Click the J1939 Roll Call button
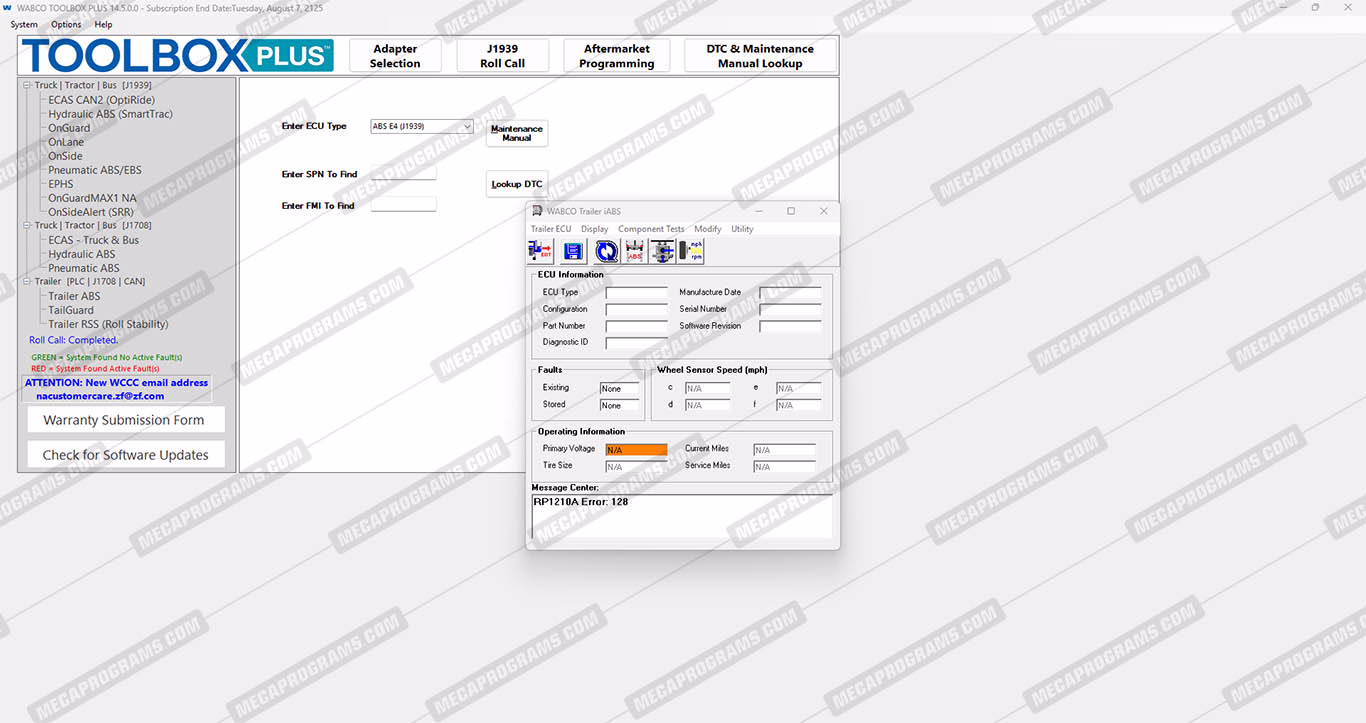 tap(502, 56)
